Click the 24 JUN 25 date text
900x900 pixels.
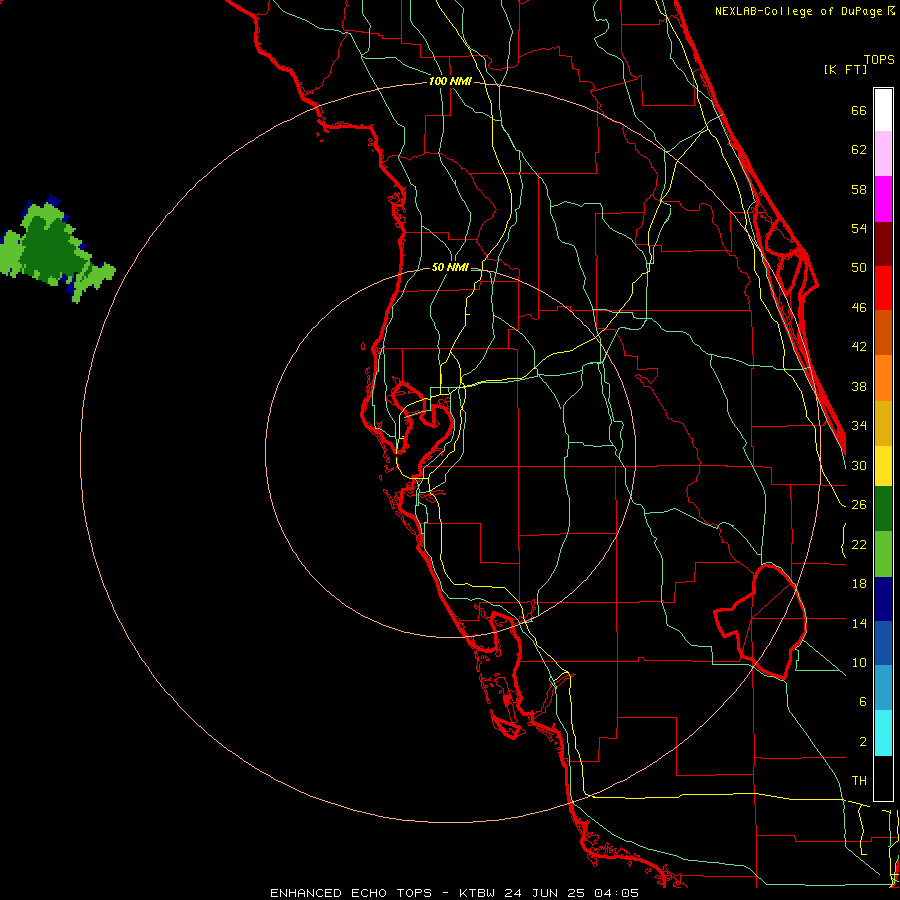(x=544, y=893)
